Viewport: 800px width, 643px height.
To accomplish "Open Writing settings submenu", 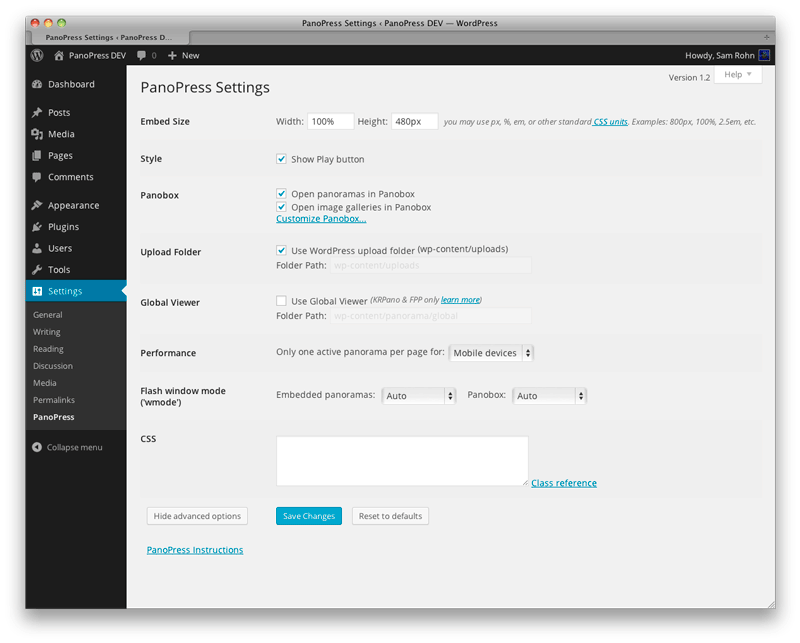I will coord(46,332).
